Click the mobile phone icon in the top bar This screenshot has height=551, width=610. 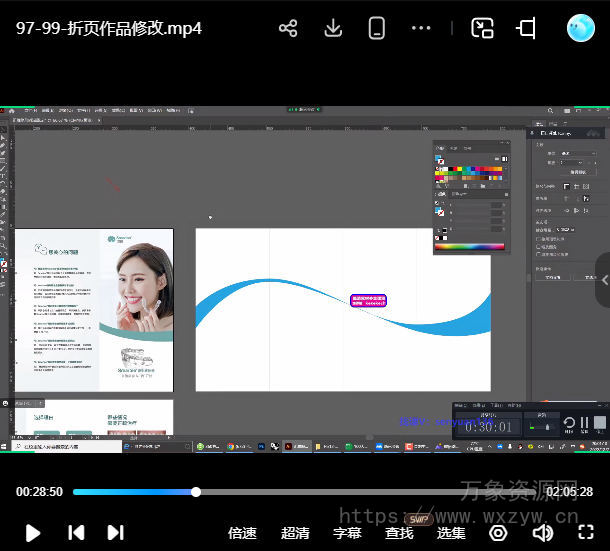pyautogui.click(x=377, y=28)
